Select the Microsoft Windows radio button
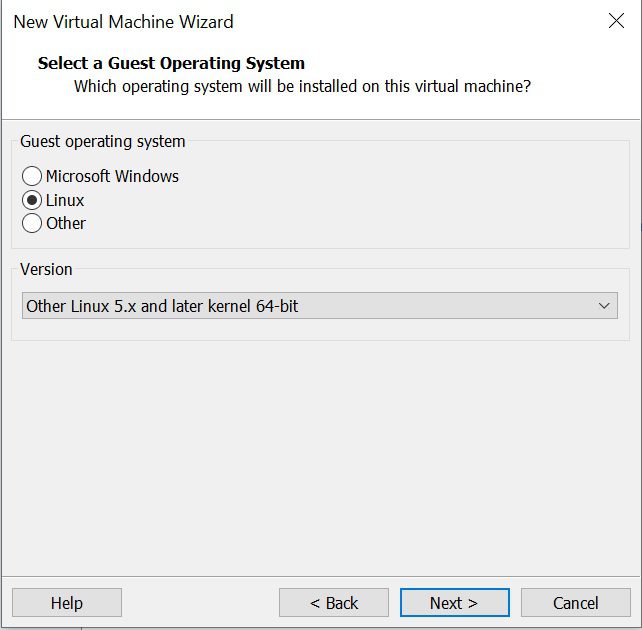This screenshot has width=642, height=630. [32, 177]
